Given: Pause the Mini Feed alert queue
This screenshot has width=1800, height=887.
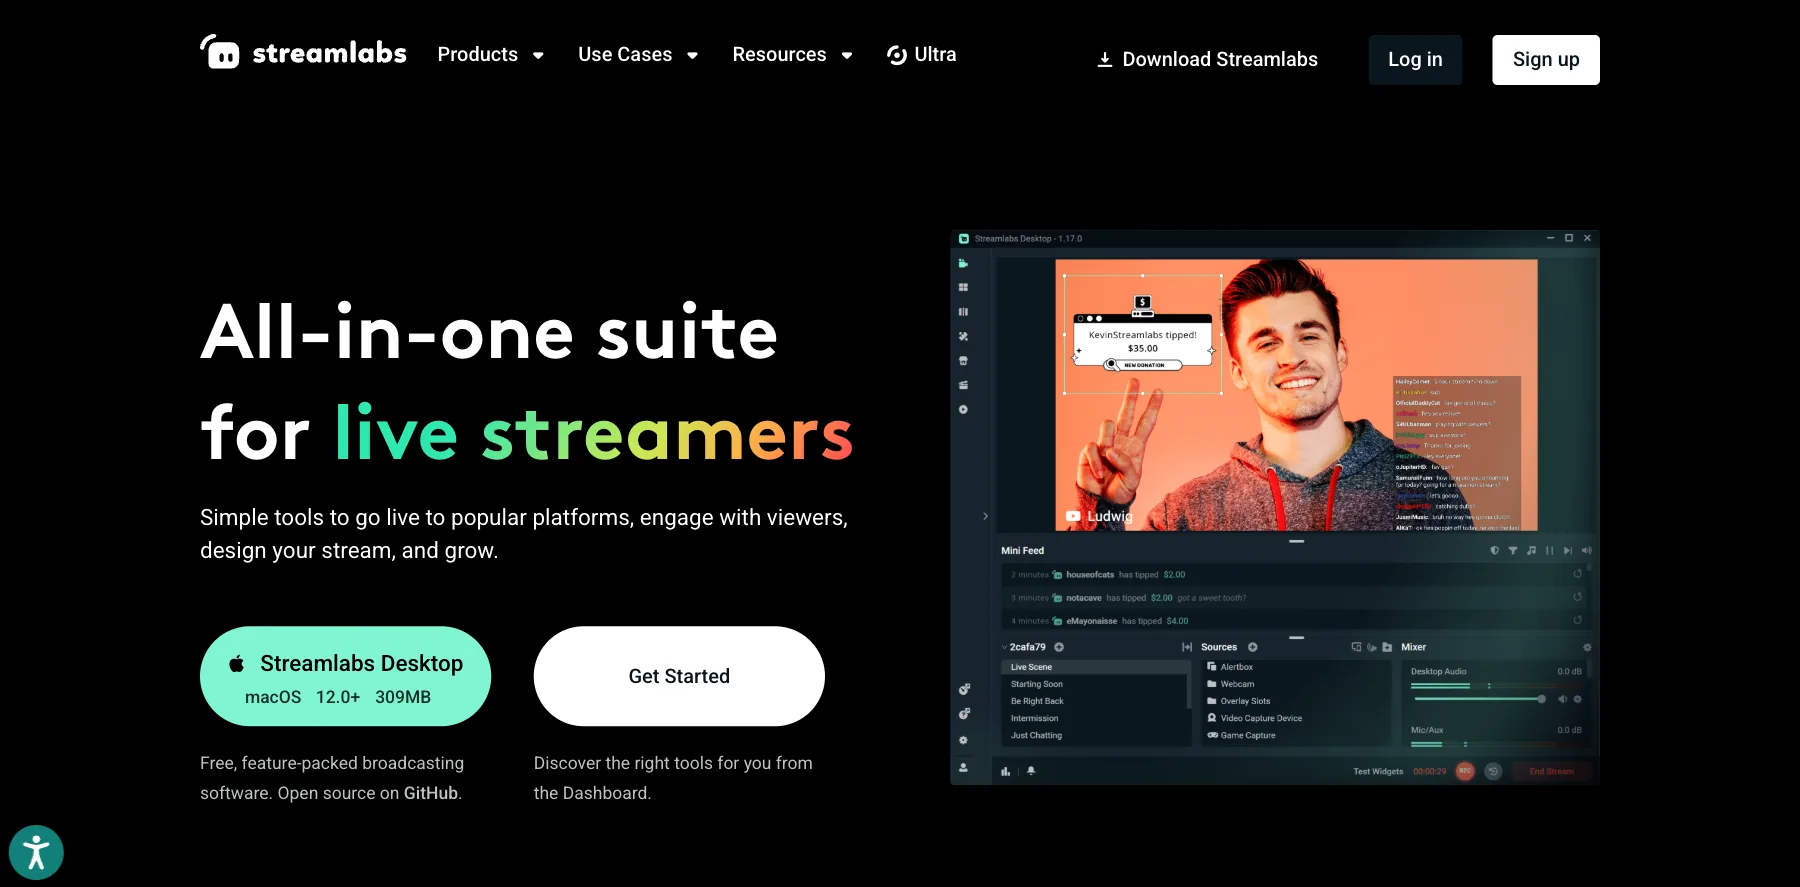Looking at the screenshot, I should pyautogui.click(x=1550, y=550).
